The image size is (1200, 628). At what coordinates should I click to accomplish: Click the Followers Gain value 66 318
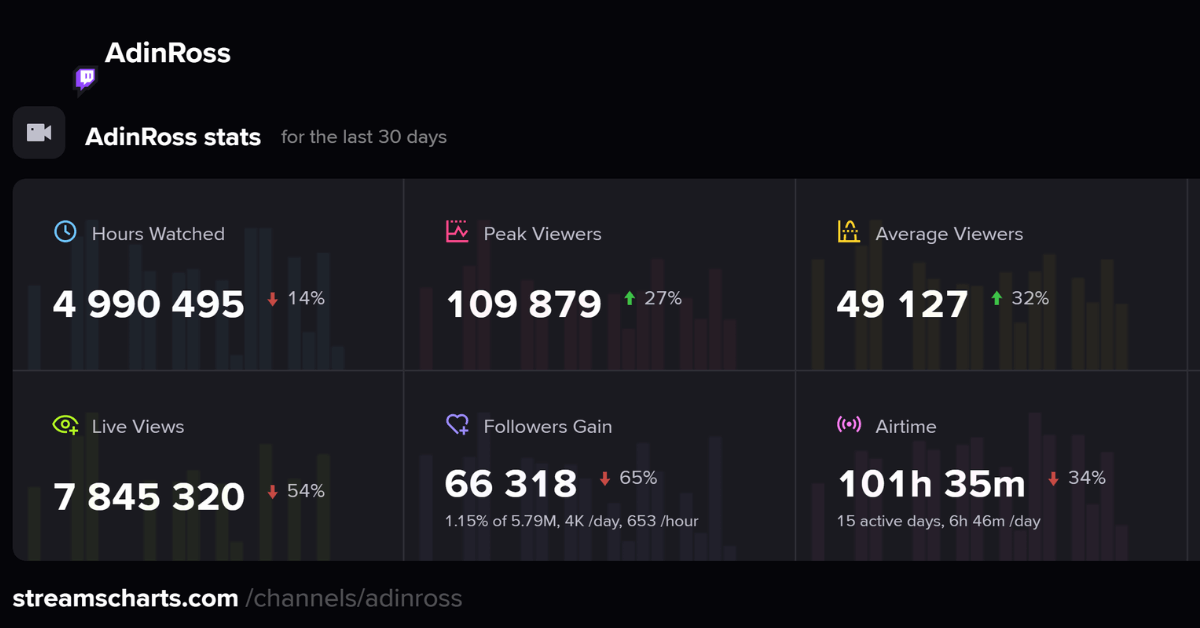pyautogui.click(x=511, y=484)
